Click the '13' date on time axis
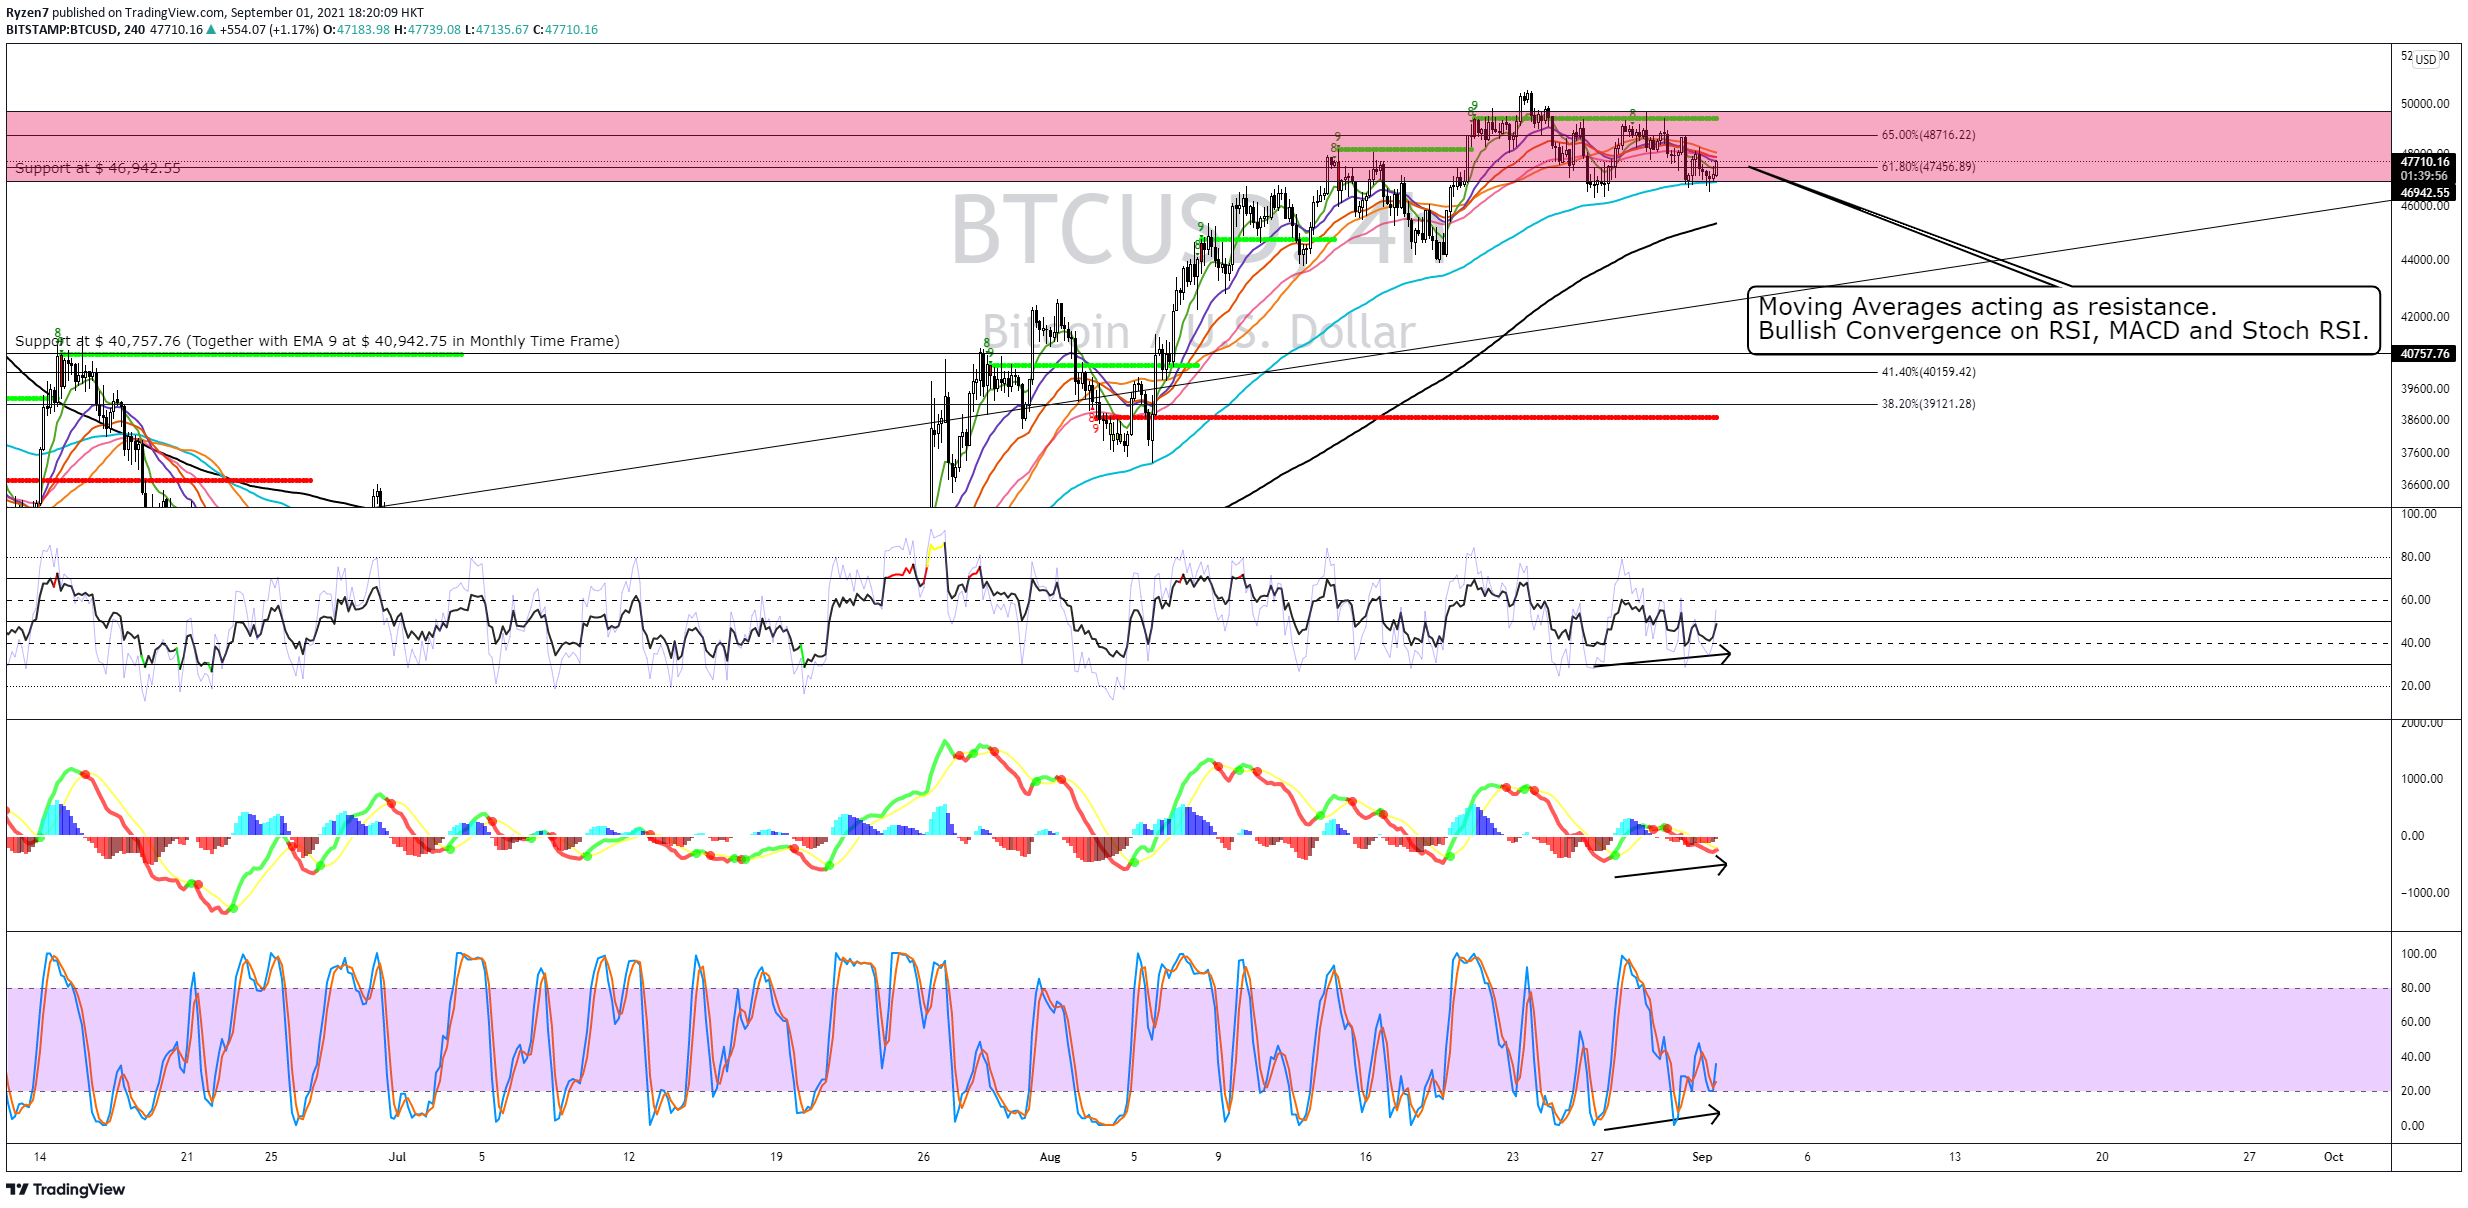The height and width of the screenshot is (1208, 2468). coord(1955,1157)
